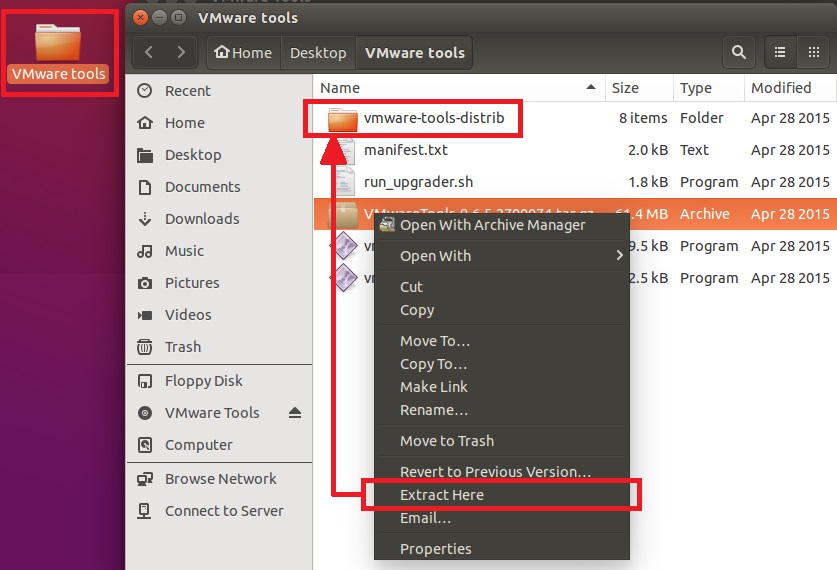This screenshot has width=837, height=570.
Task: Select the vmware-tools-distrib folder icon
Action: click(x=343, y=118)
